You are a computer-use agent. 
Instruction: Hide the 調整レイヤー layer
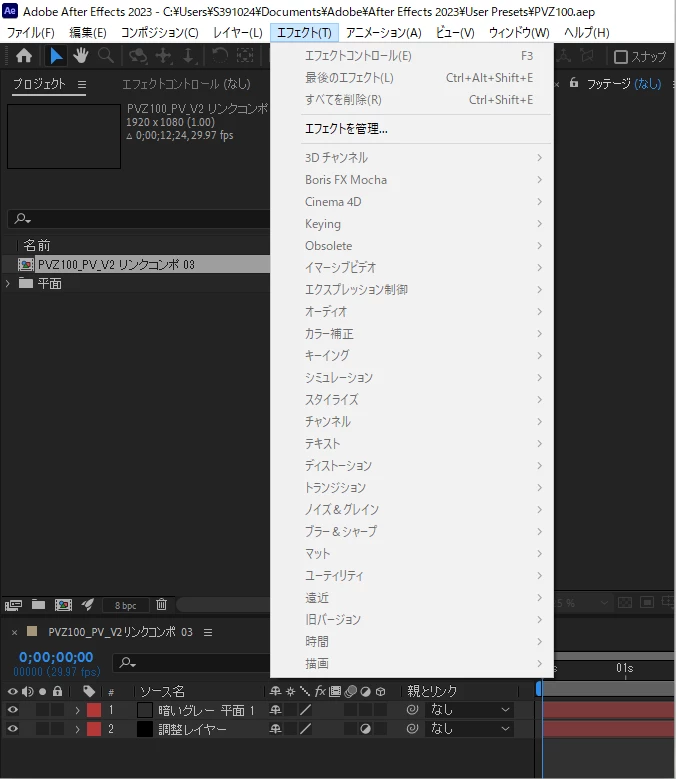point(12,729)
